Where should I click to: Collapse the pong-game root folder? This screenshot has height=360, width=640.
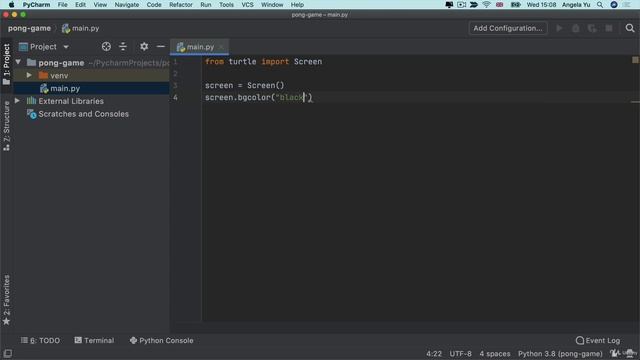coord(18,62)
